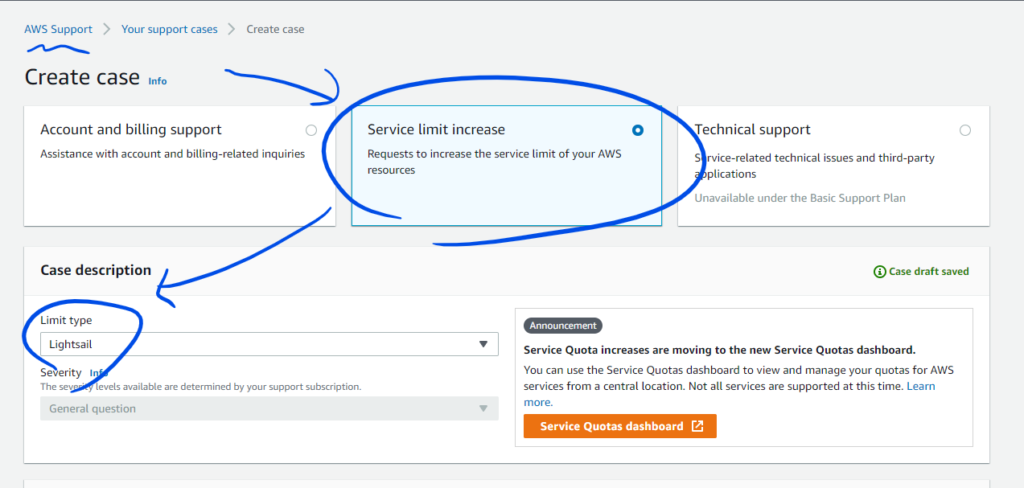Image resolution: width=1024 pixels, height=488 pixels.
Task: Follow the Learn more link in announcement
Action: coord(921,386)
